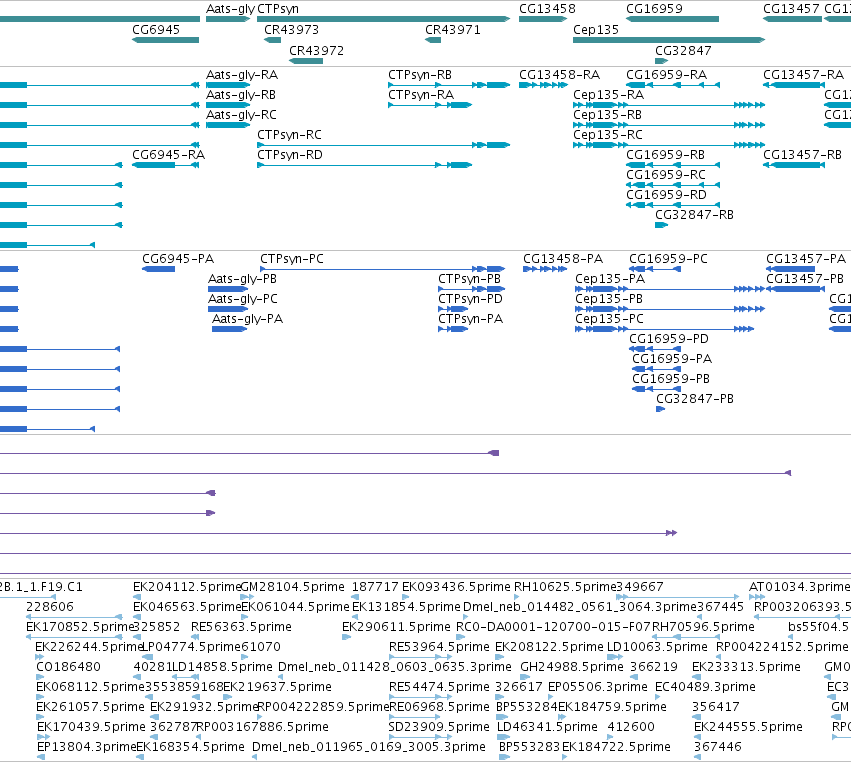Click EST EK290611.5prime
Screen dimensions: 851x762
[x=396, y=627]
